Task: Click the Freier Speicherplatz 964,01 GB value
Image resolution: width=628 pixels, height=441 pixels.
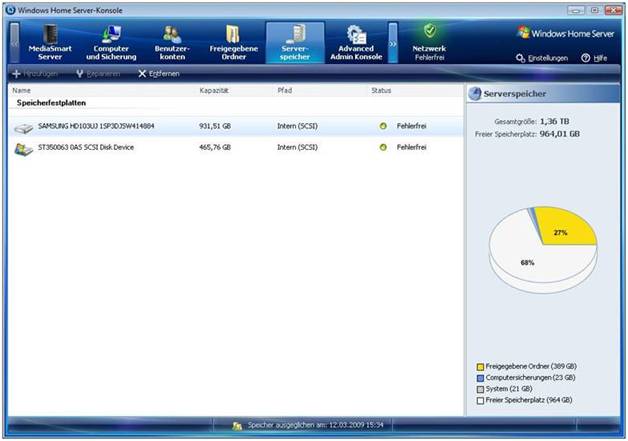Action: (560, 134)
